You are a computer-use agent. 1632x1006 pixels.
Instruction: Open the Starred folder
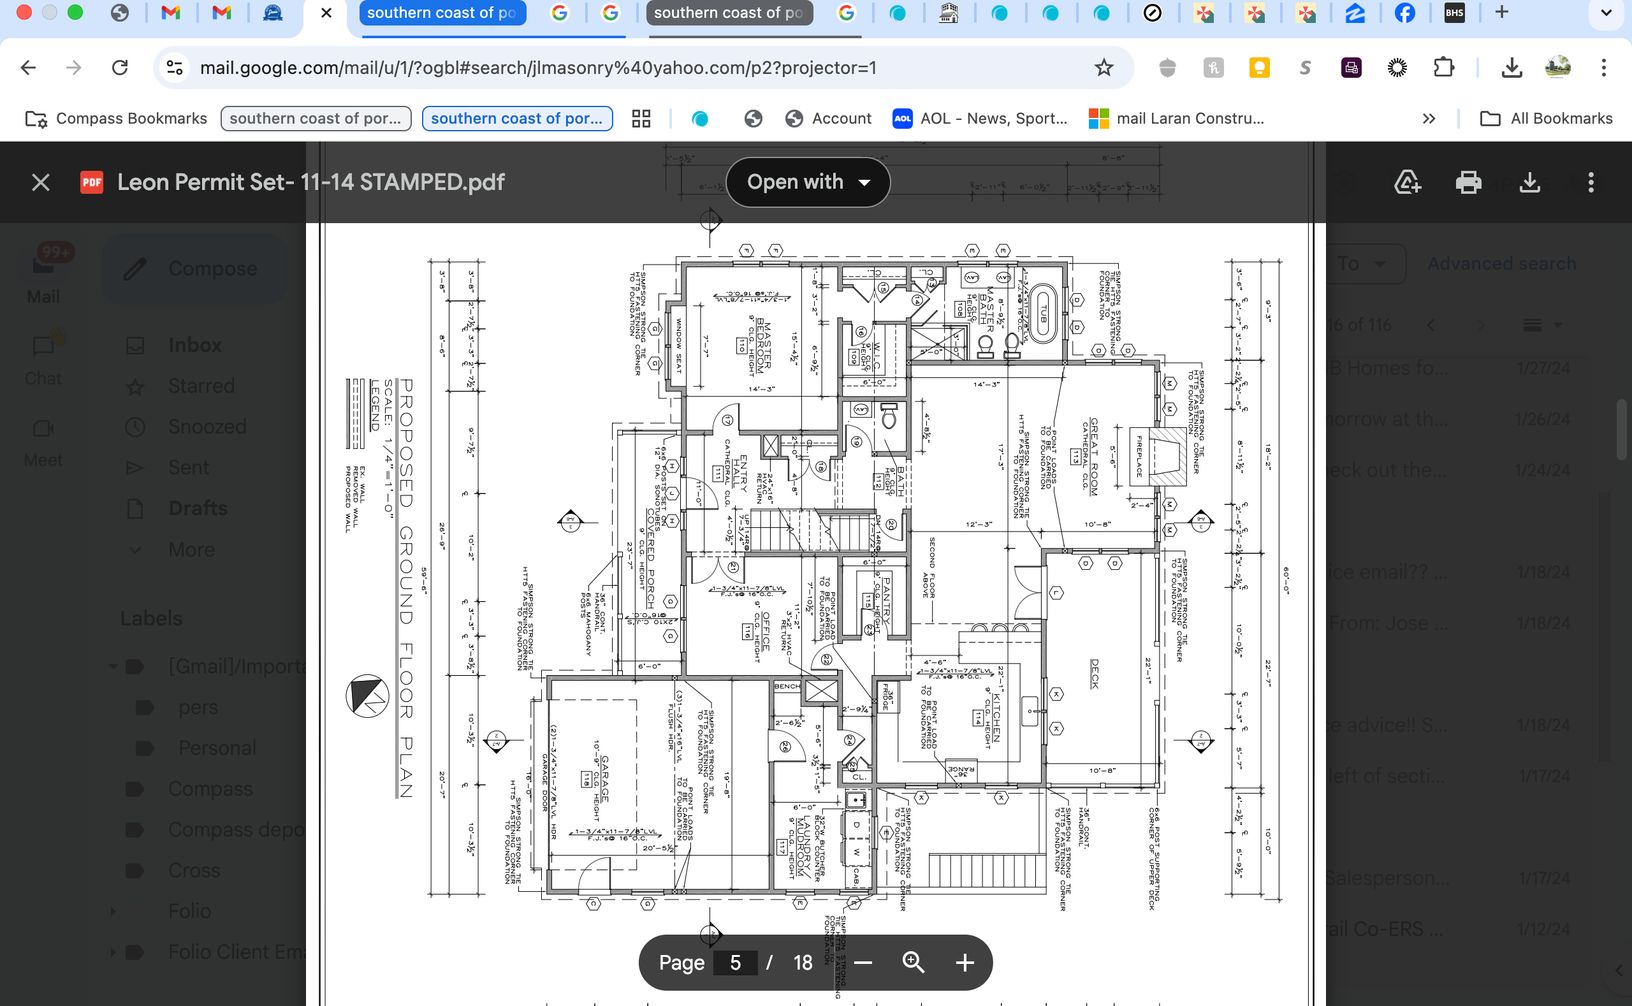[x=201, y=386]
